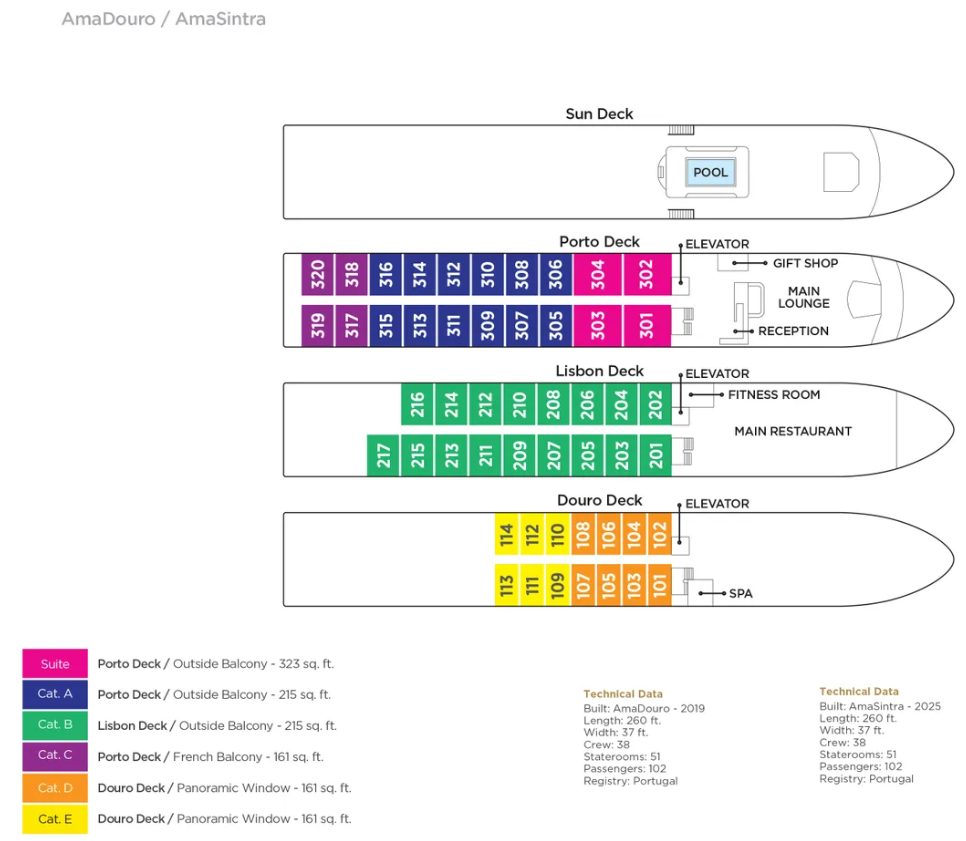The height and width of the screenshot is (841, 966).
Task: Click cabin 110
Action: click(558, 534)
